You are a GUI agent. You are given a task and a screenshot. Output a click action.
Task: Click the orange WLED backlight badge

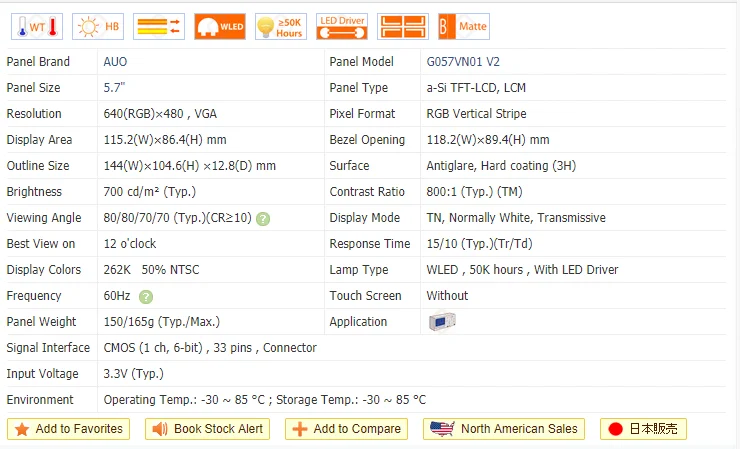click(220, 26)
